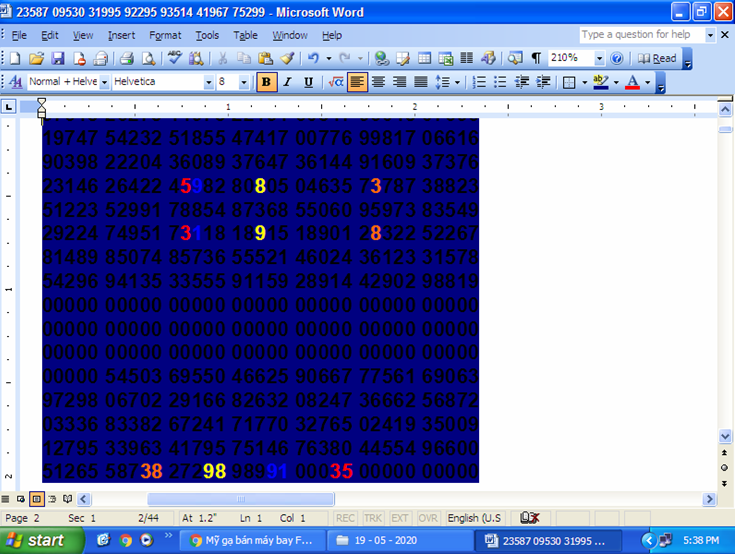This screenshot has width=737, height=555.
Task: Toggle Show/Hide paragraph marks
Action: tap(536, 59)
